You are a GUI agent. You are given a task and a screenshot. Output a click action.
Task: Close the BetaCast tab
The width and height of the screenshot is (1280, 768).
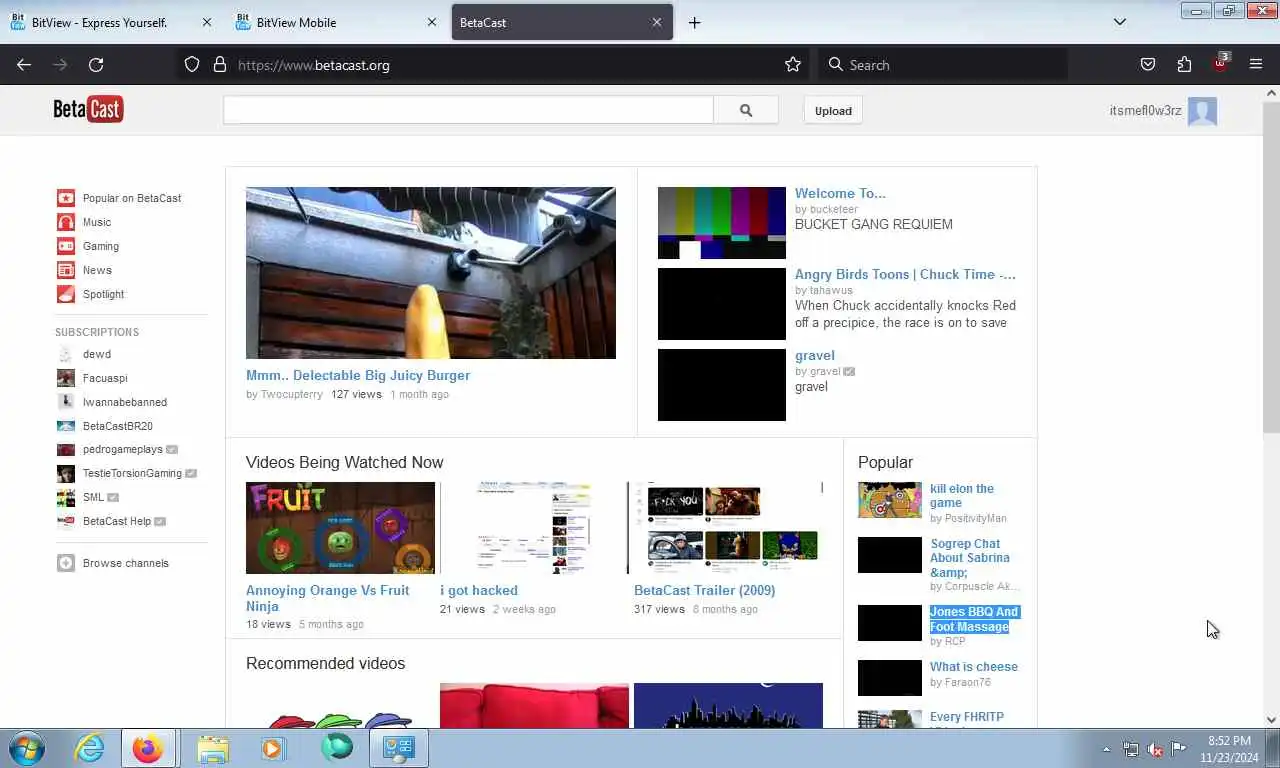657,22
